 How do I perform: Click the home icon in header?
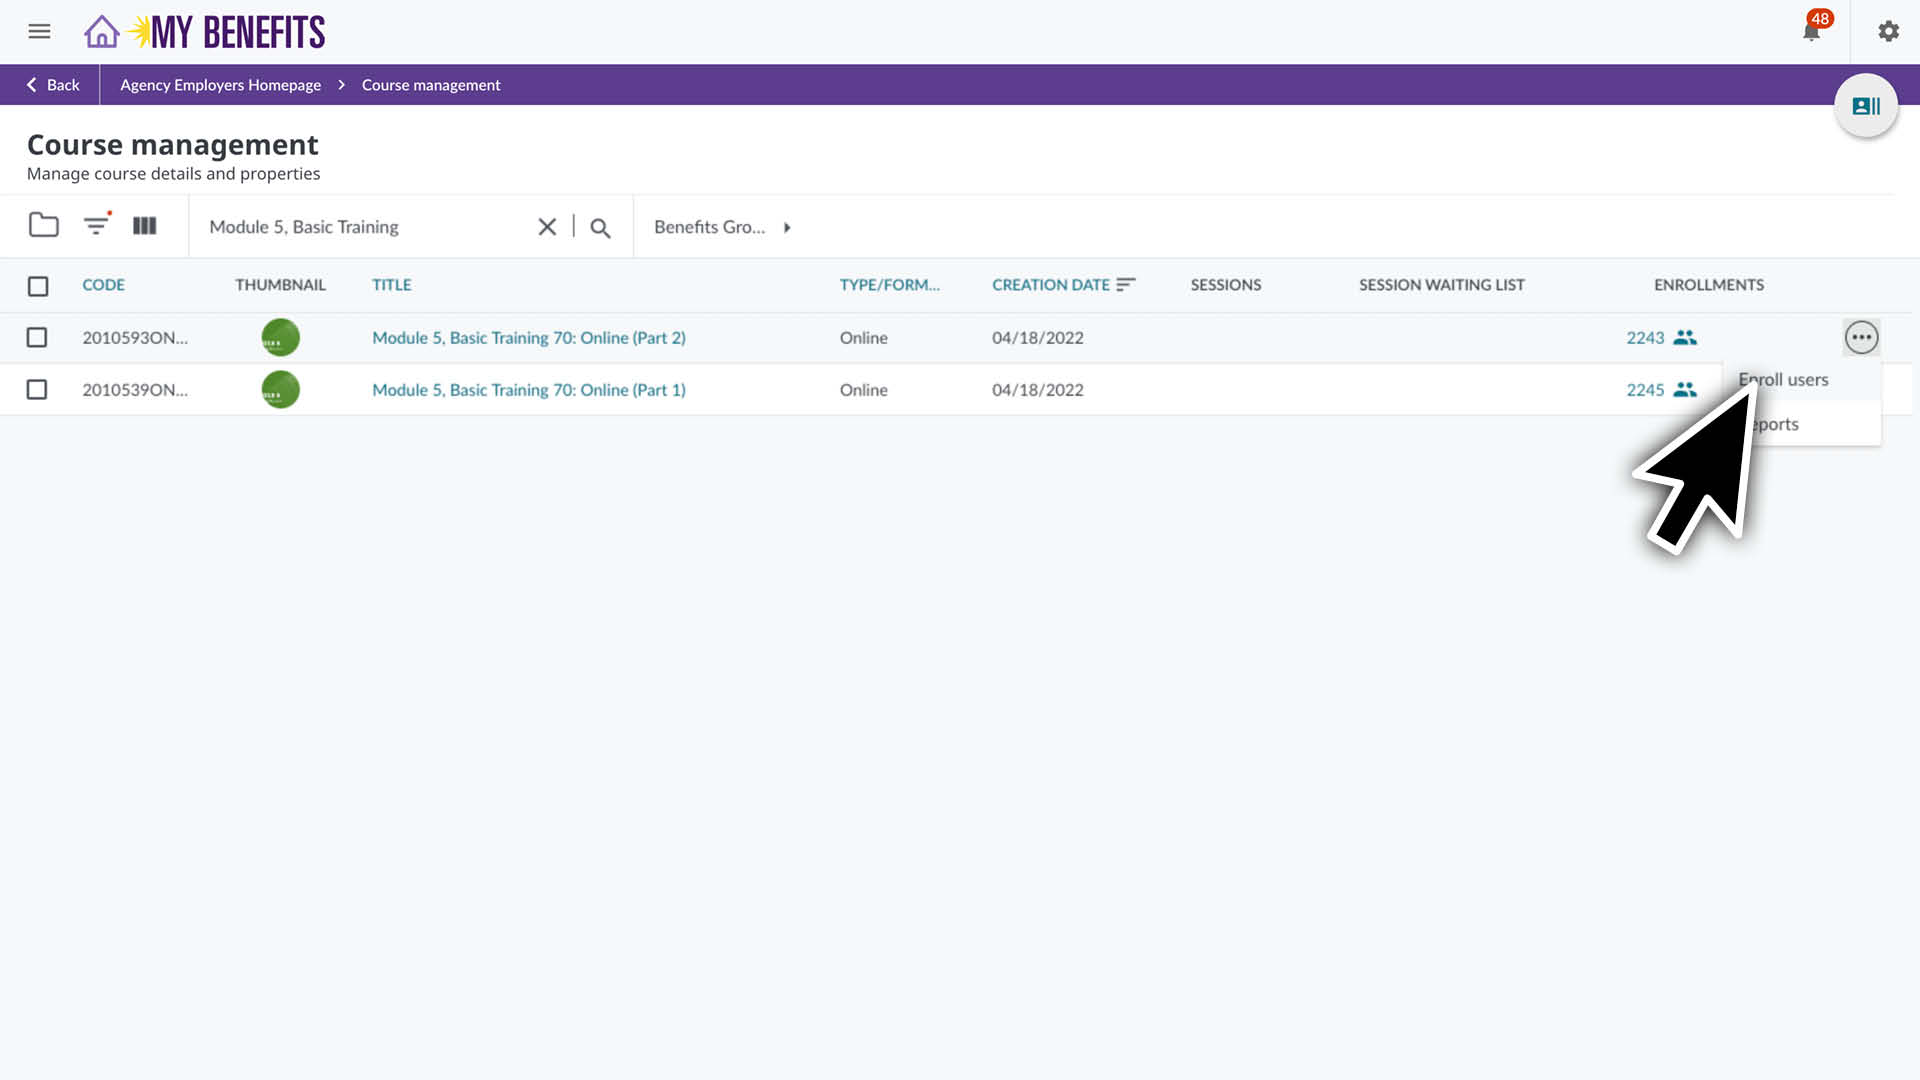coord(101,32)
